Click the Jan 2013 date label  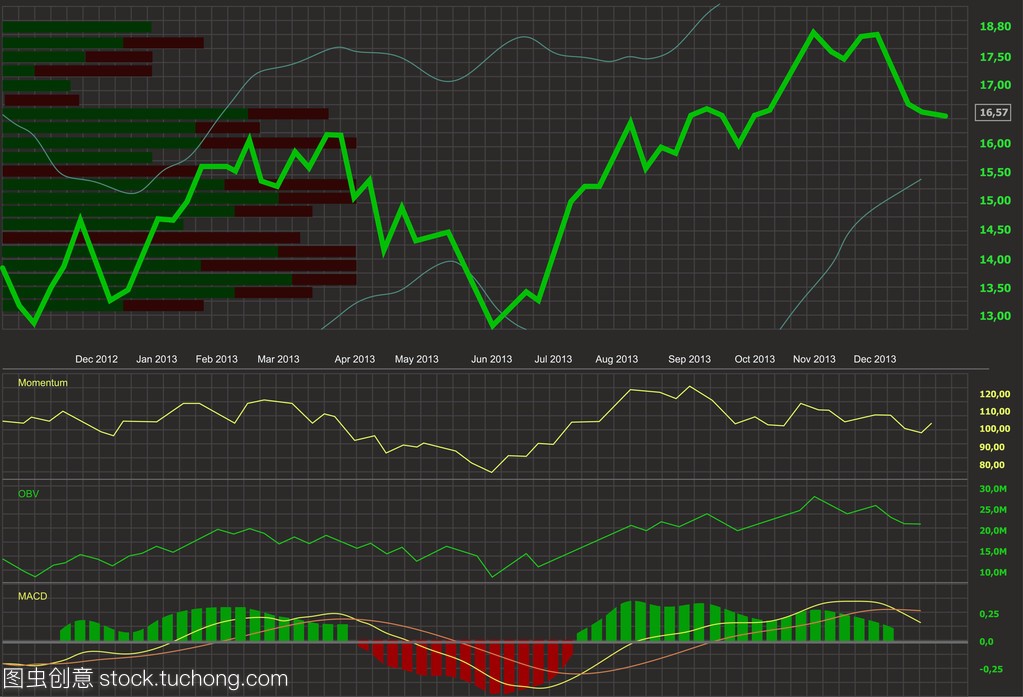(x=157, y=359)
